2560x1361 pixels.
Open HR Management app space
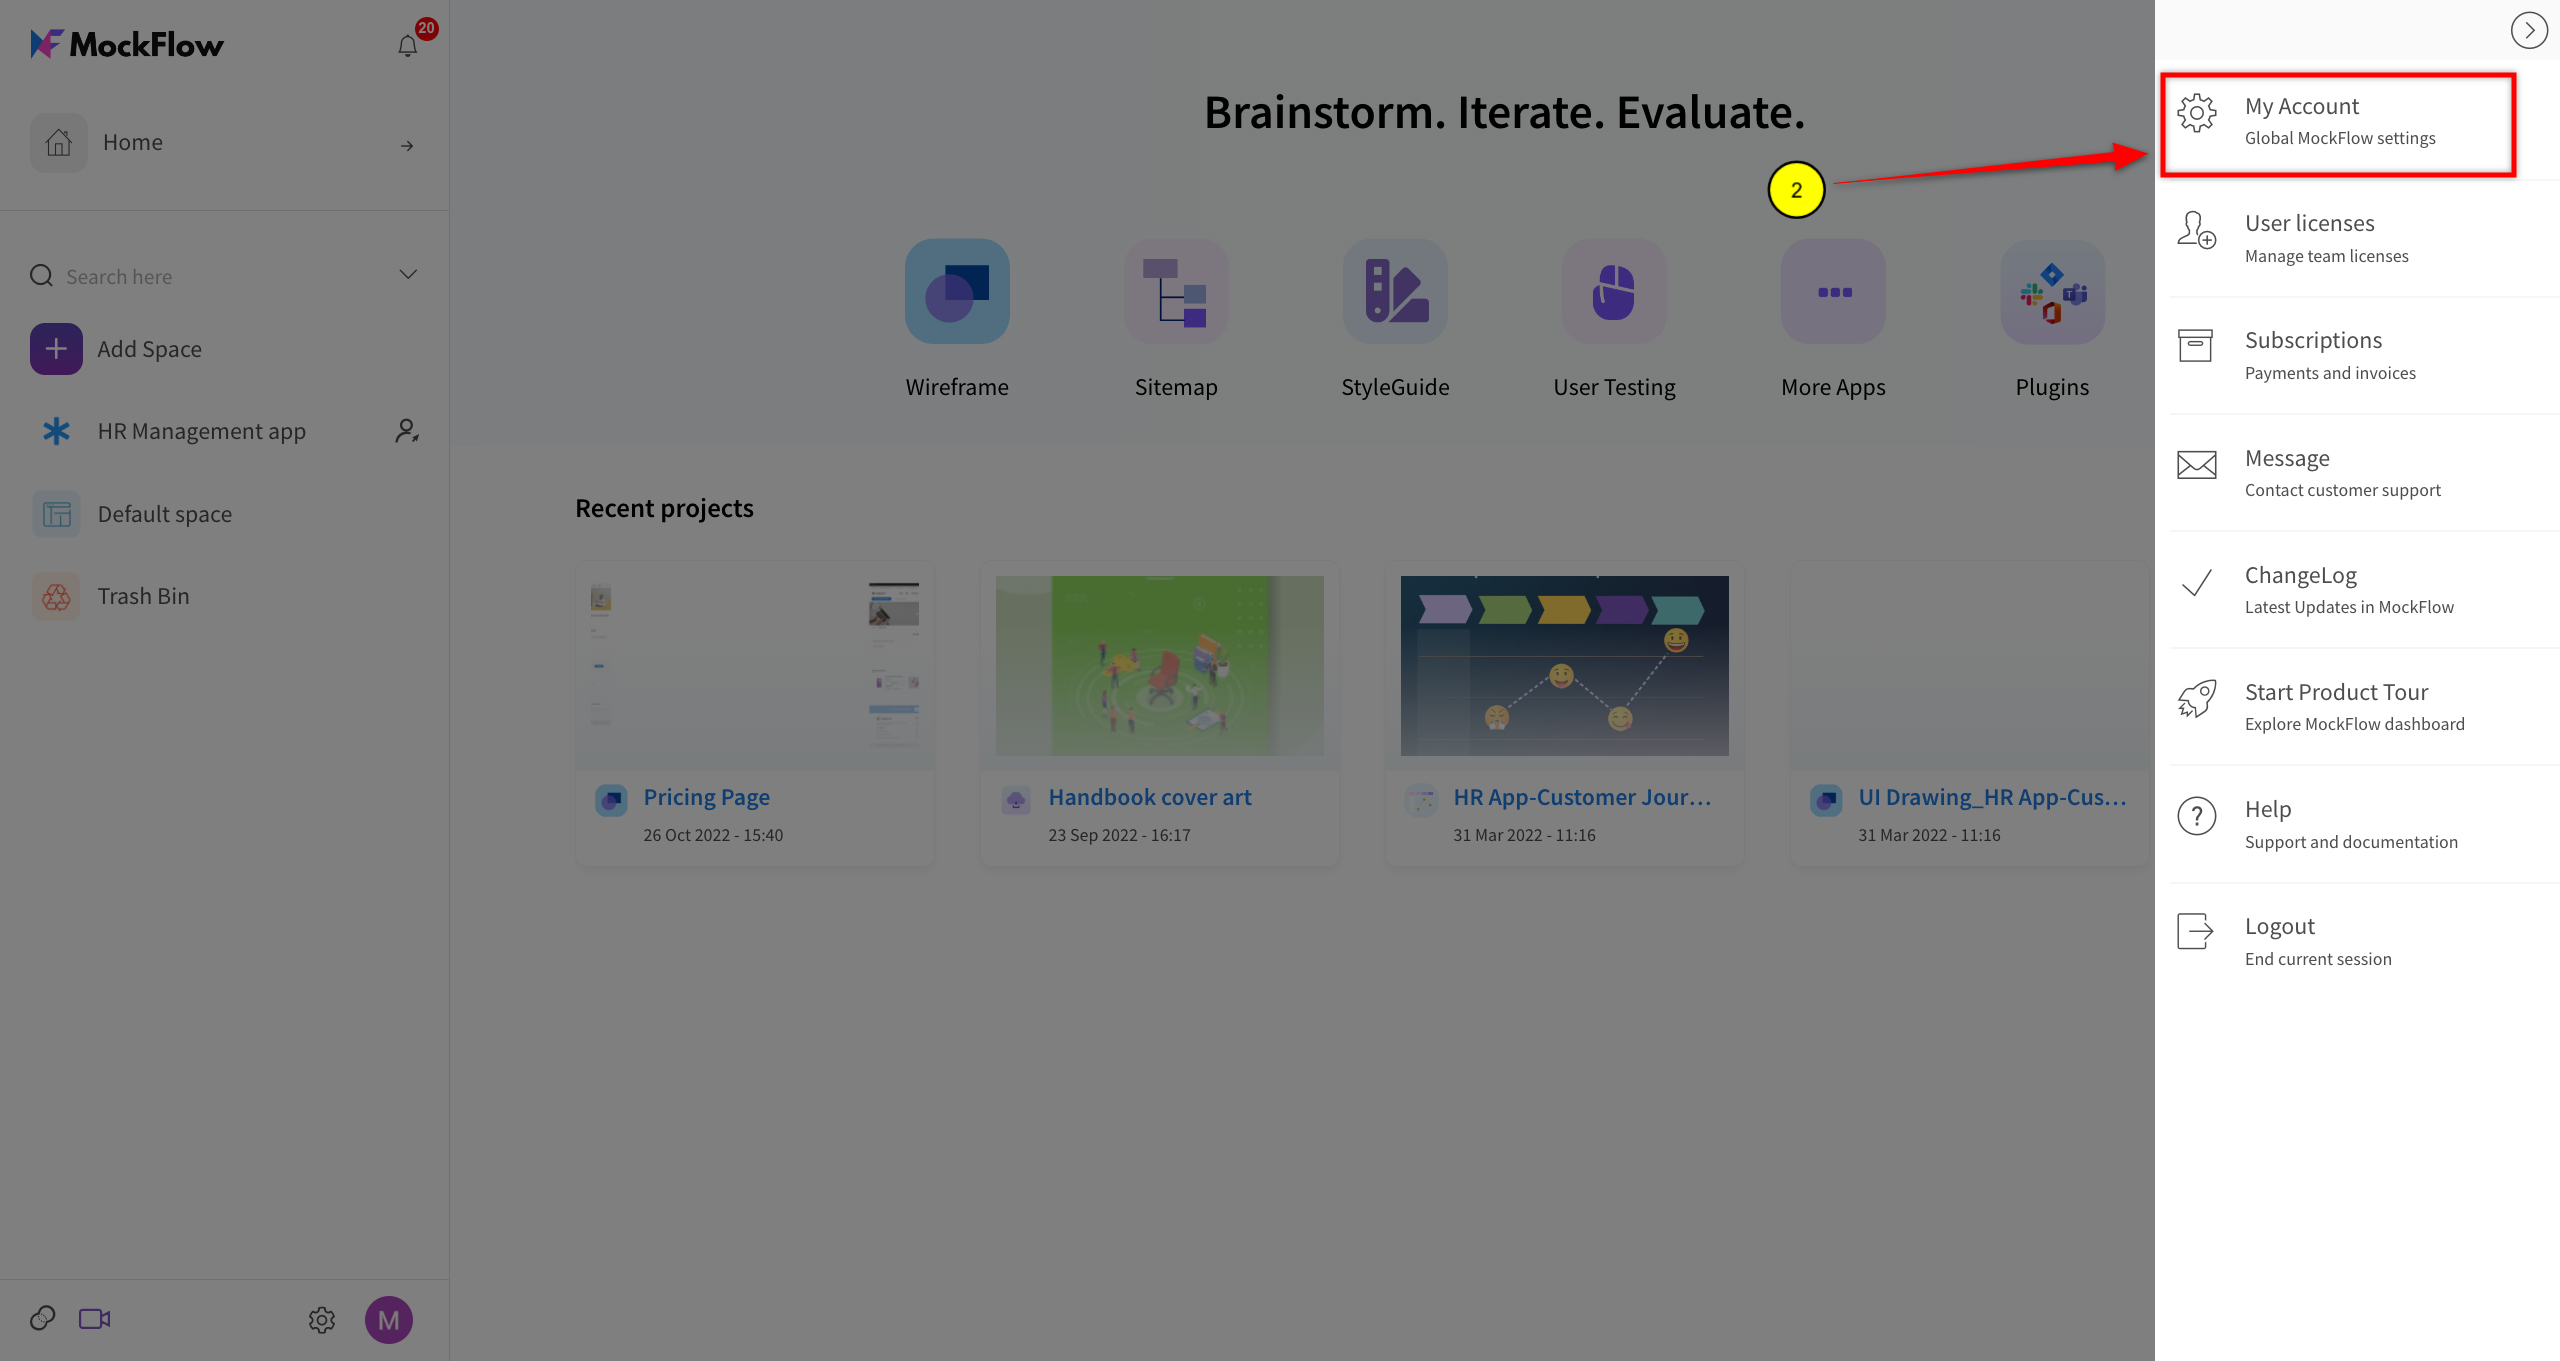point(202,431)
